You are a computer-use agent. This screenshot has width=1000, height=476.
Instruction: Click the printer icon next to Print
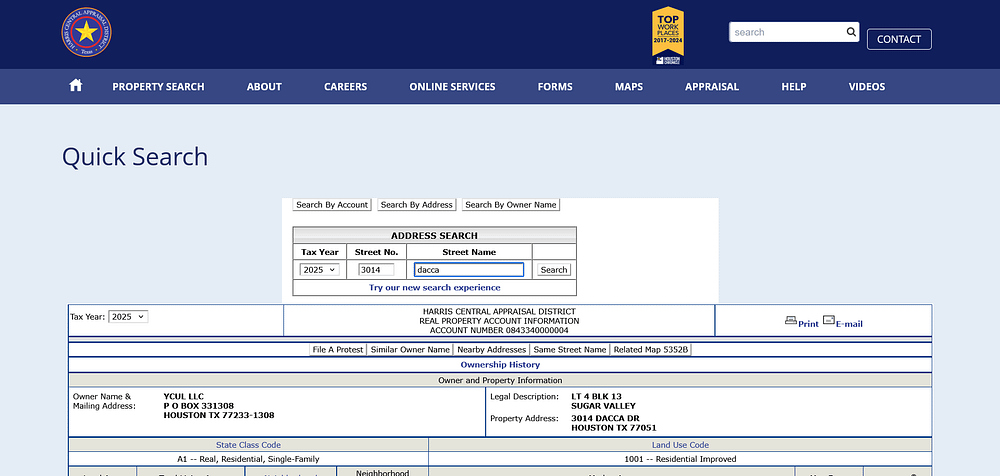coord(791,320)
